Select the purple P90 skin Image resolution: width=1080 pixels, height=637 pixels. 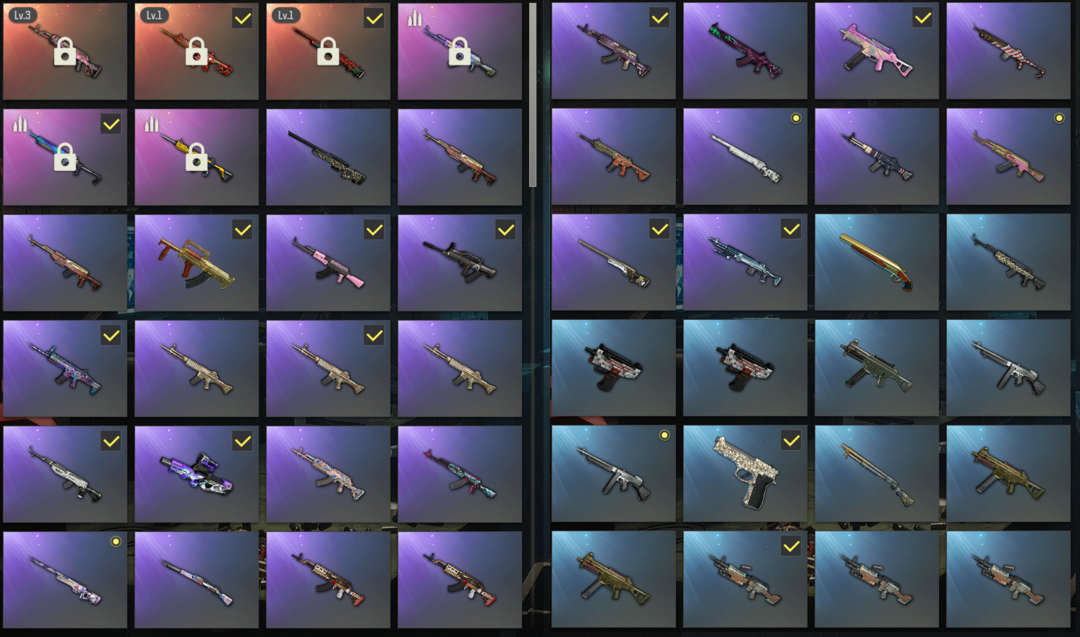click(196, 474)
